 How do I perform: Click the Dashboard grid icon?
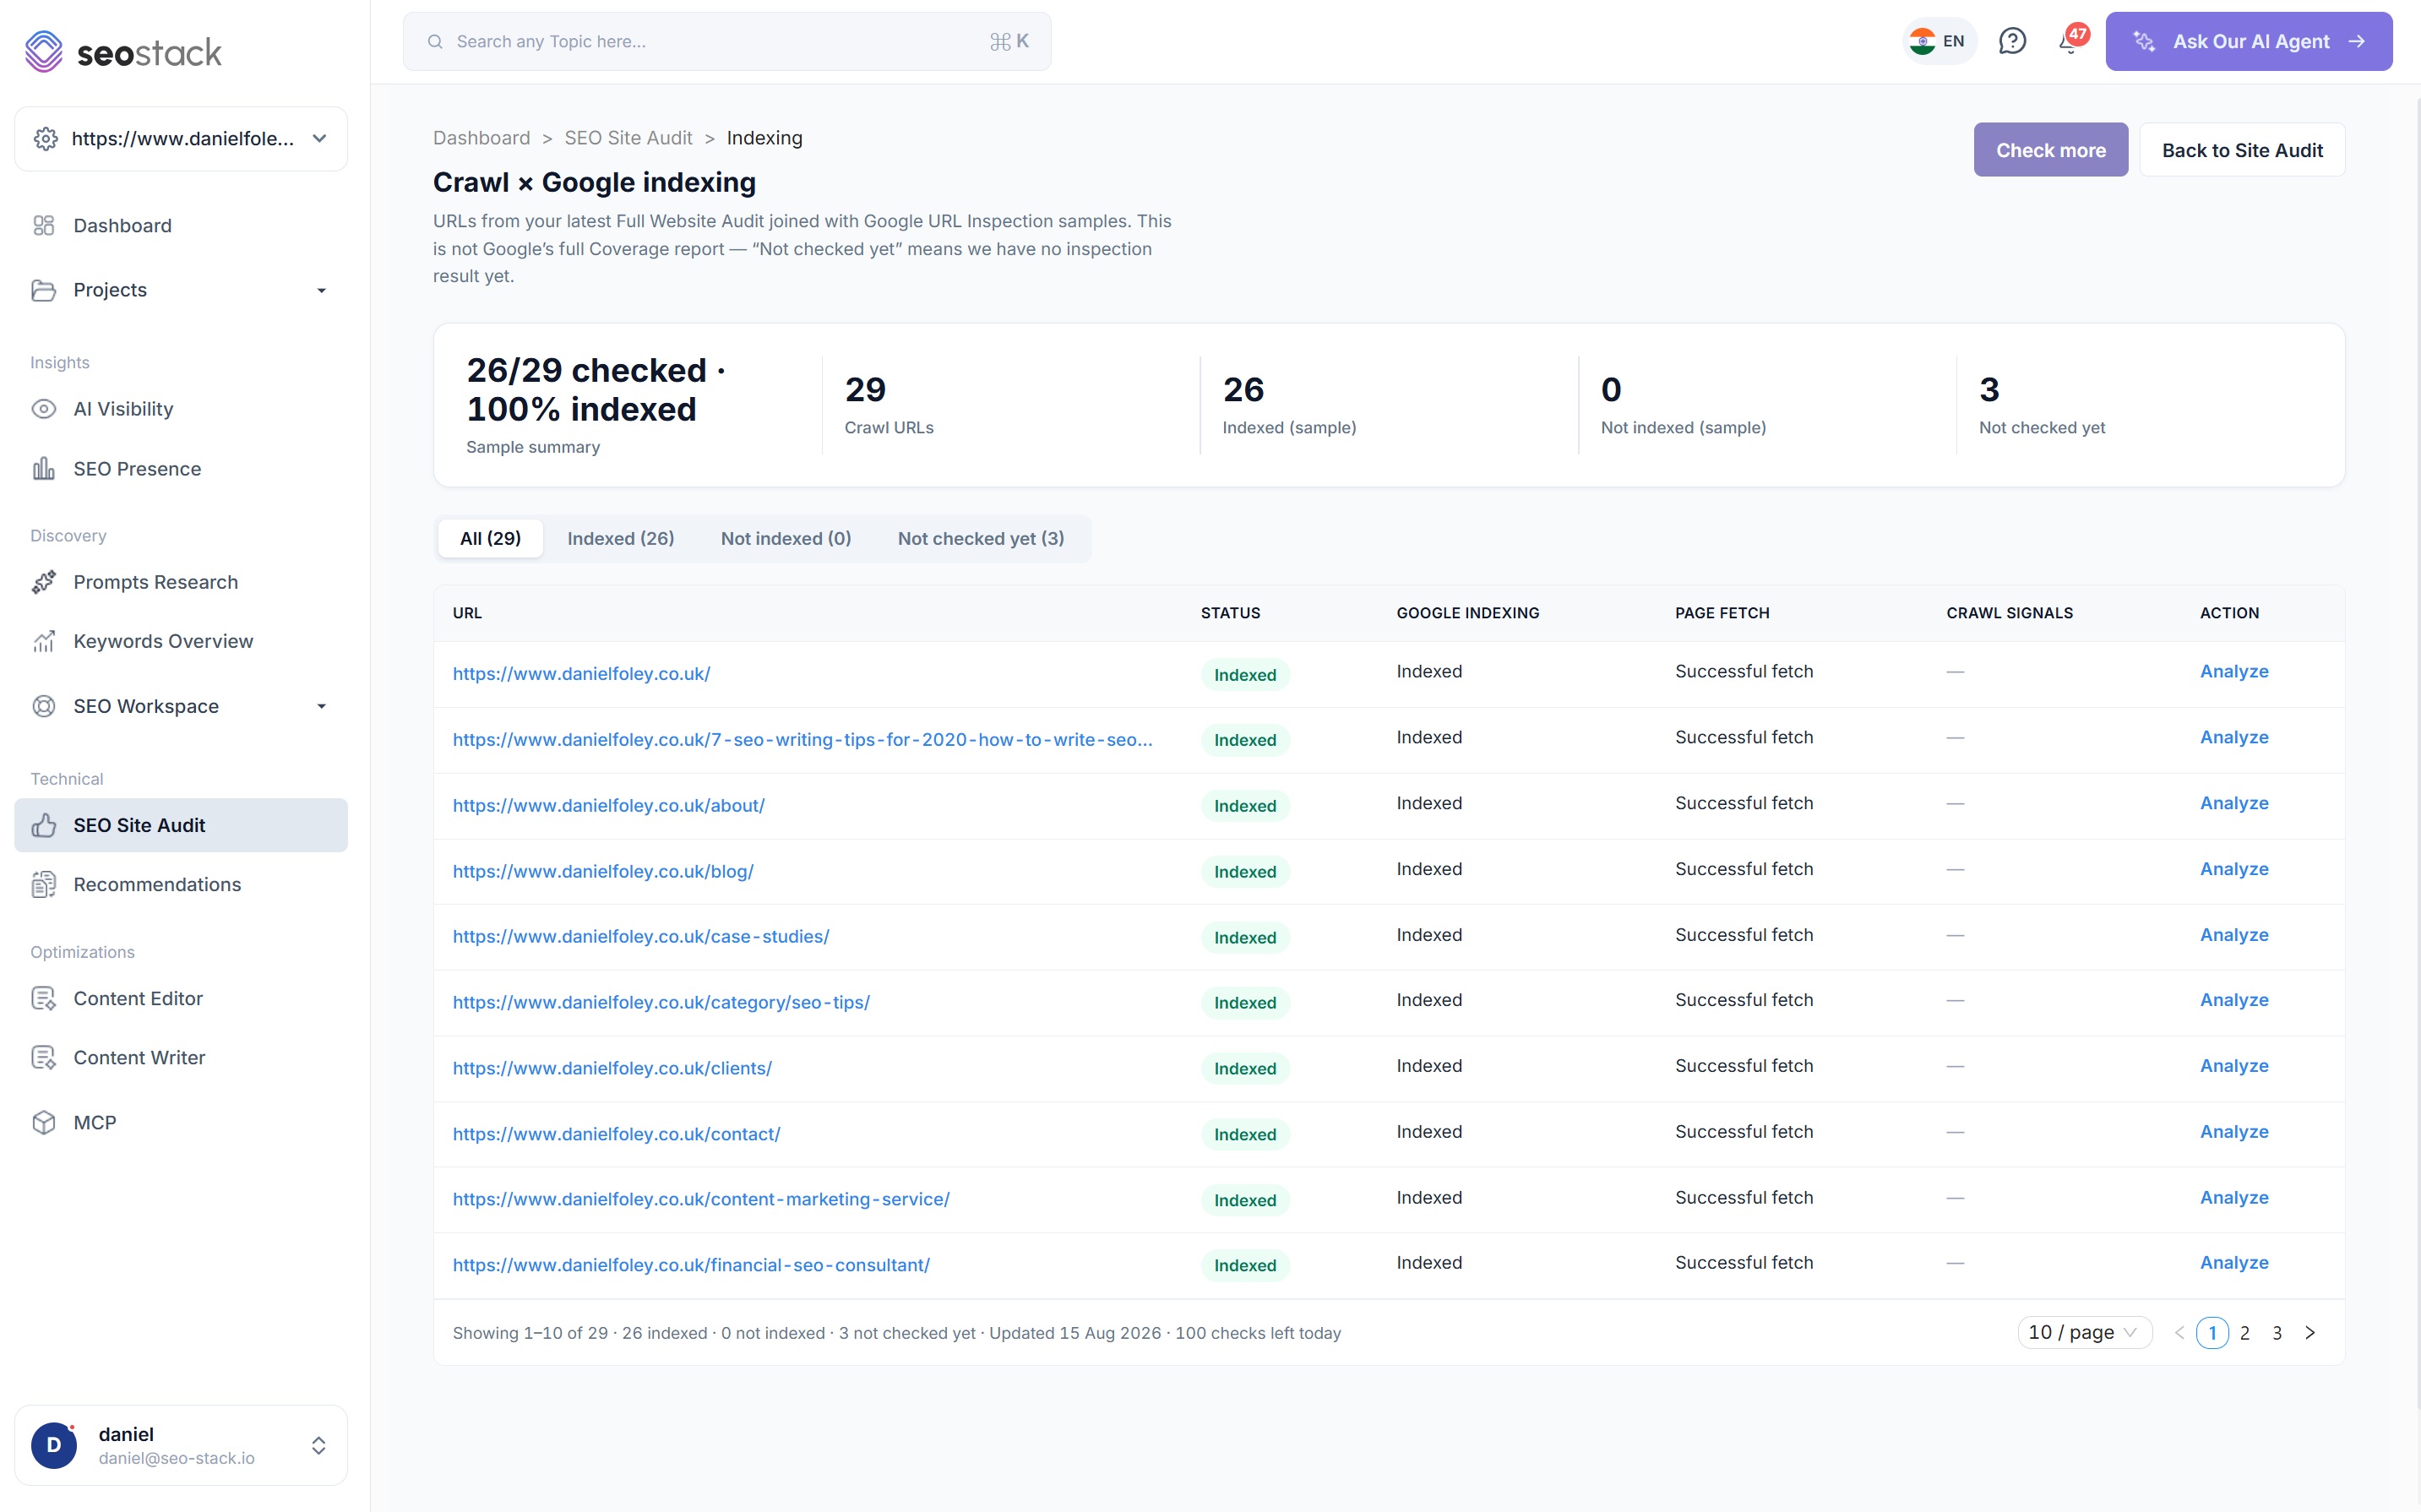44,226
